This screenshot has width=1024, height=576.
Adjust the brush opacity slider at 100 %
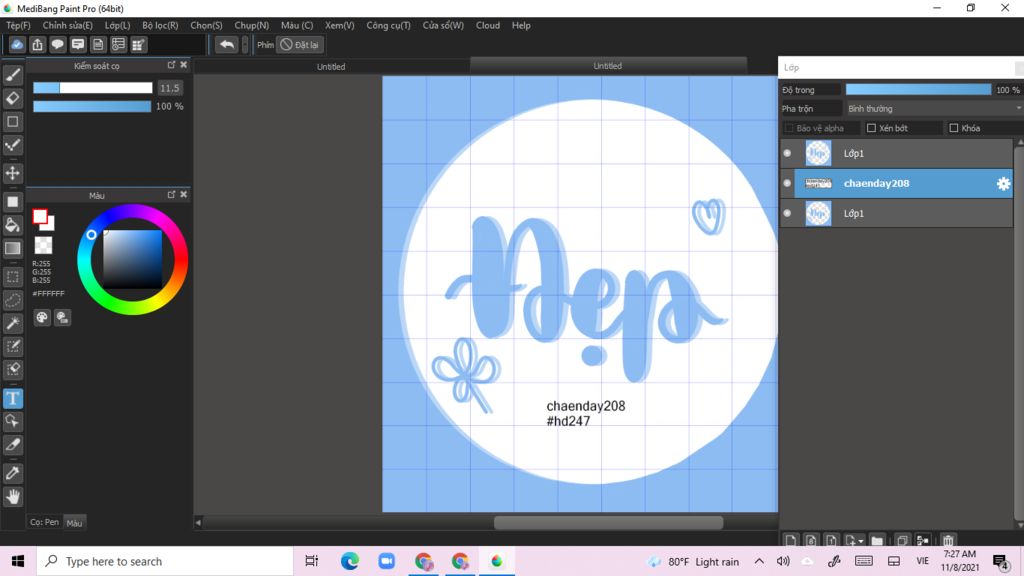(92, 106)
